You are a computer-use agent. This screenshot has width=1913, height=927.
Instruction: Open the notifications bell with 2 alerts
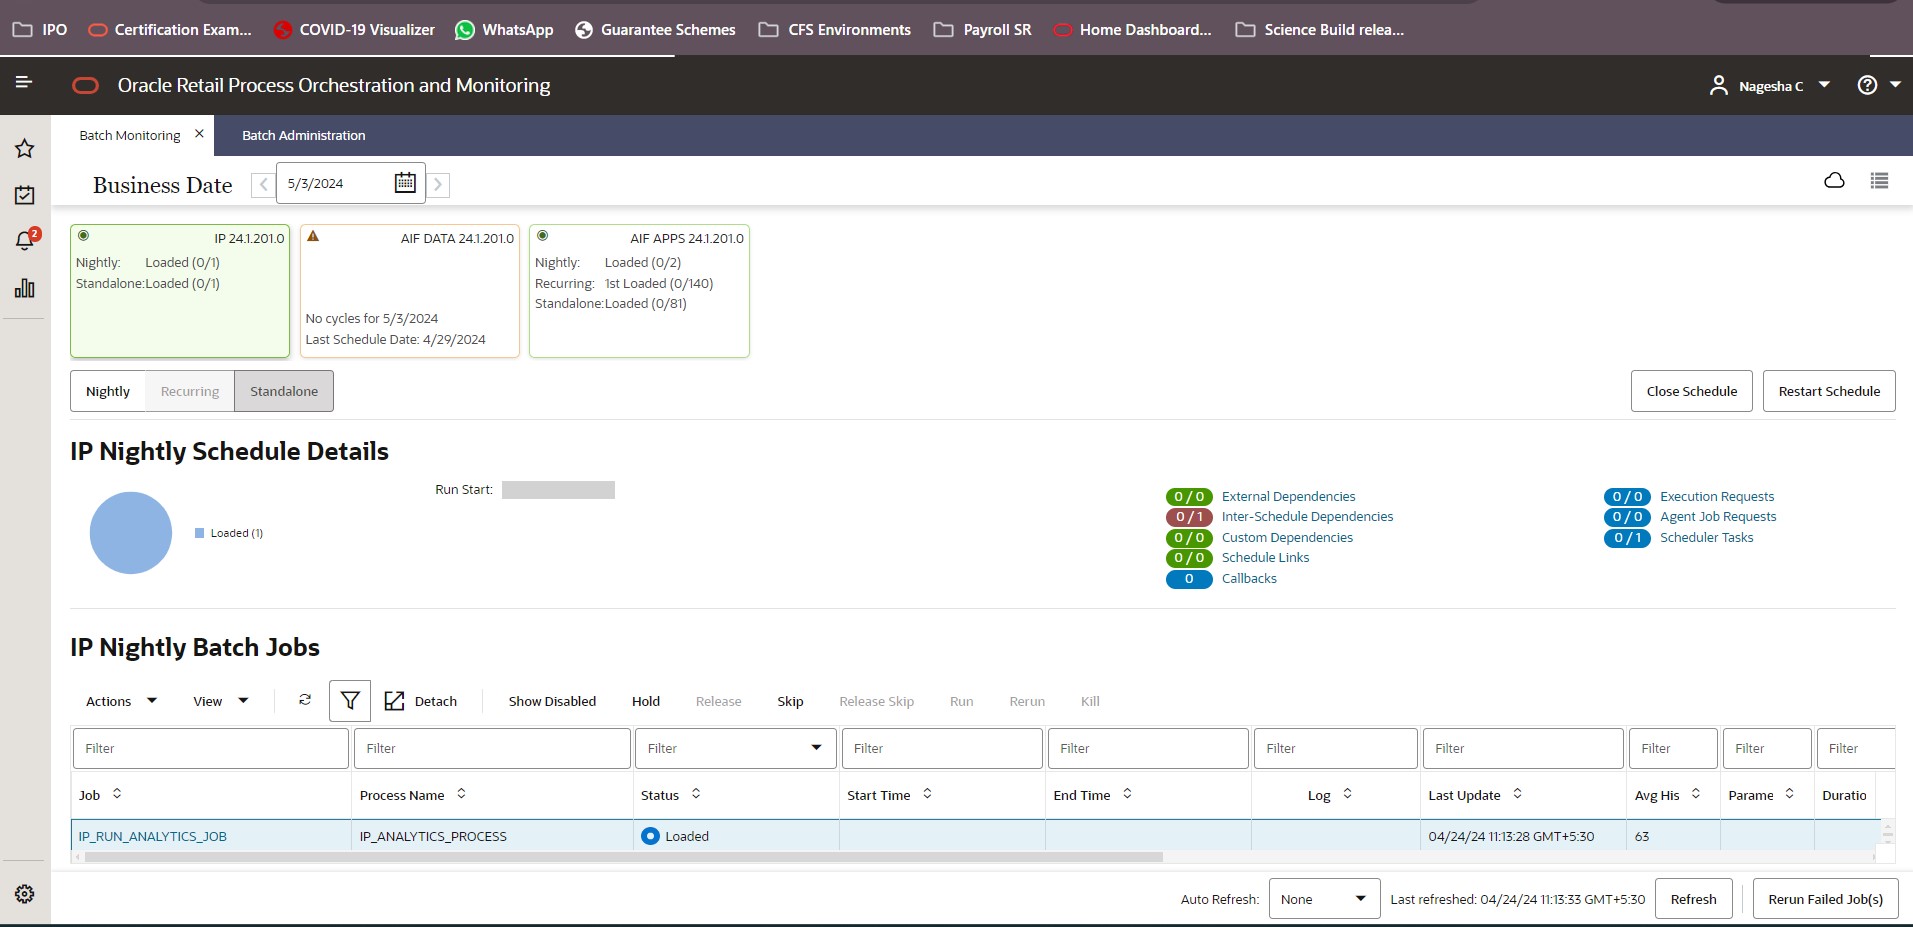24,240
